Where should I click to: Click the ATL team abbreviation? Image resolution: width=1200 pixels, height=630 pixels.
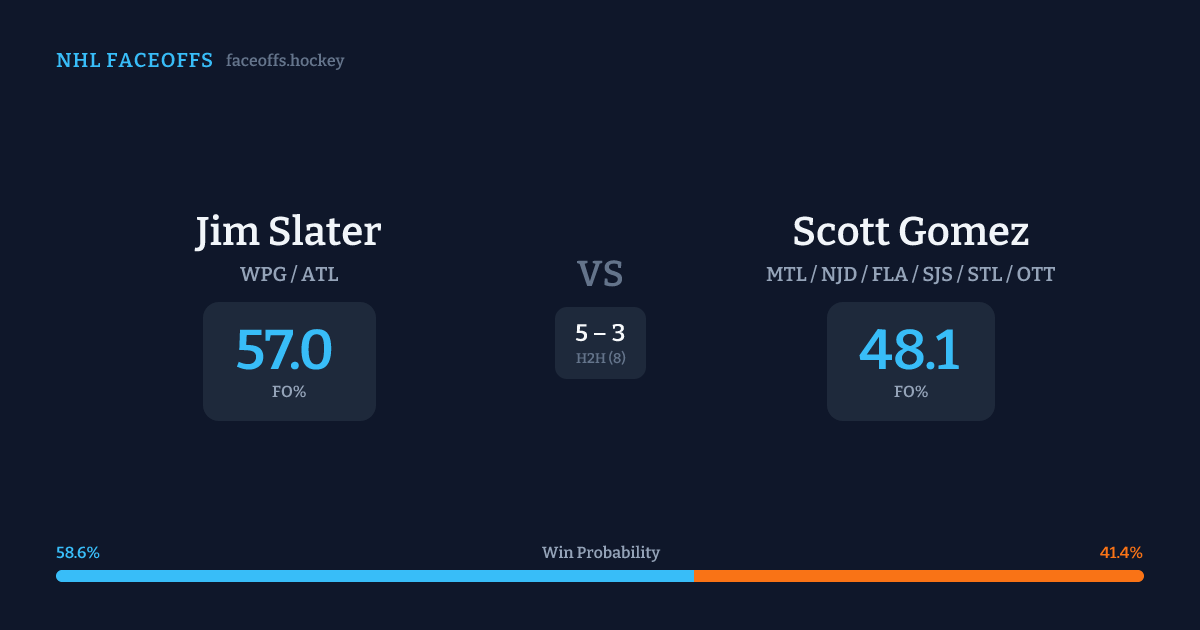320,274
